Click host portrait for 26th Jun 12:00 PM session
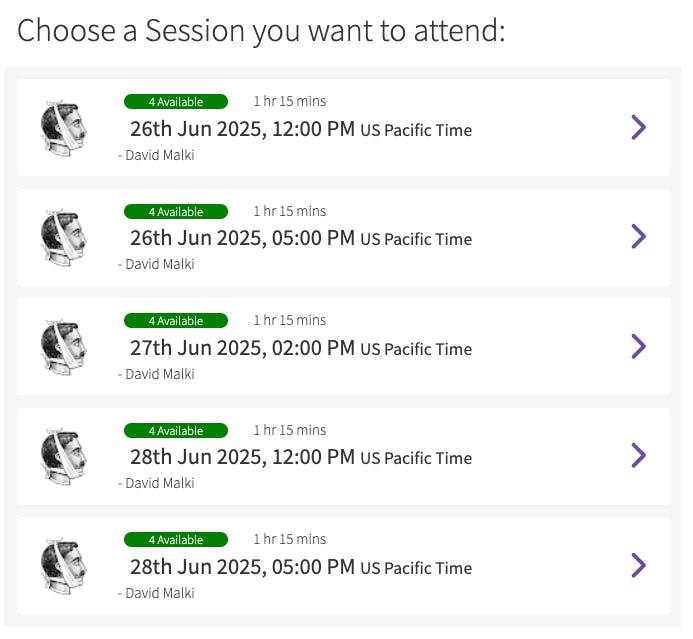 pos(63,128)
